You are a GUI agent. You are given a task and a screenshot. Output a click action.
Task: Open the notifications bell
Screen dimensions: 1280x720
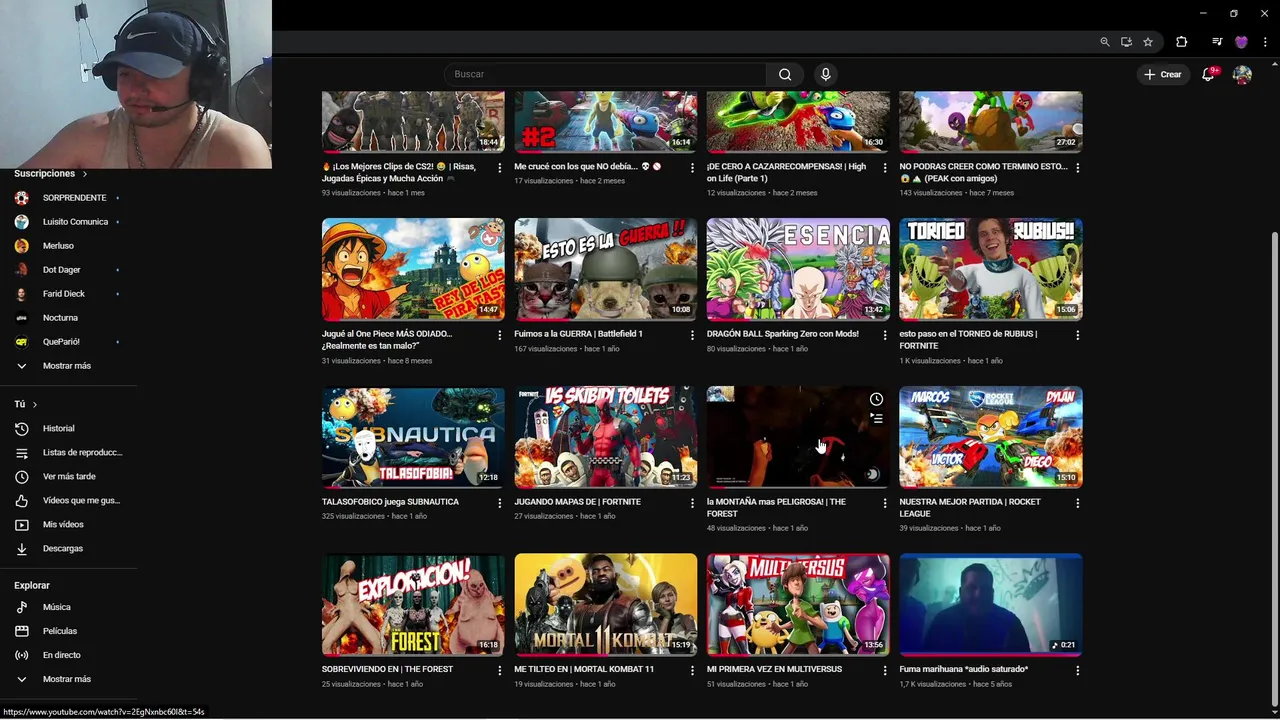pos(1208,74)
